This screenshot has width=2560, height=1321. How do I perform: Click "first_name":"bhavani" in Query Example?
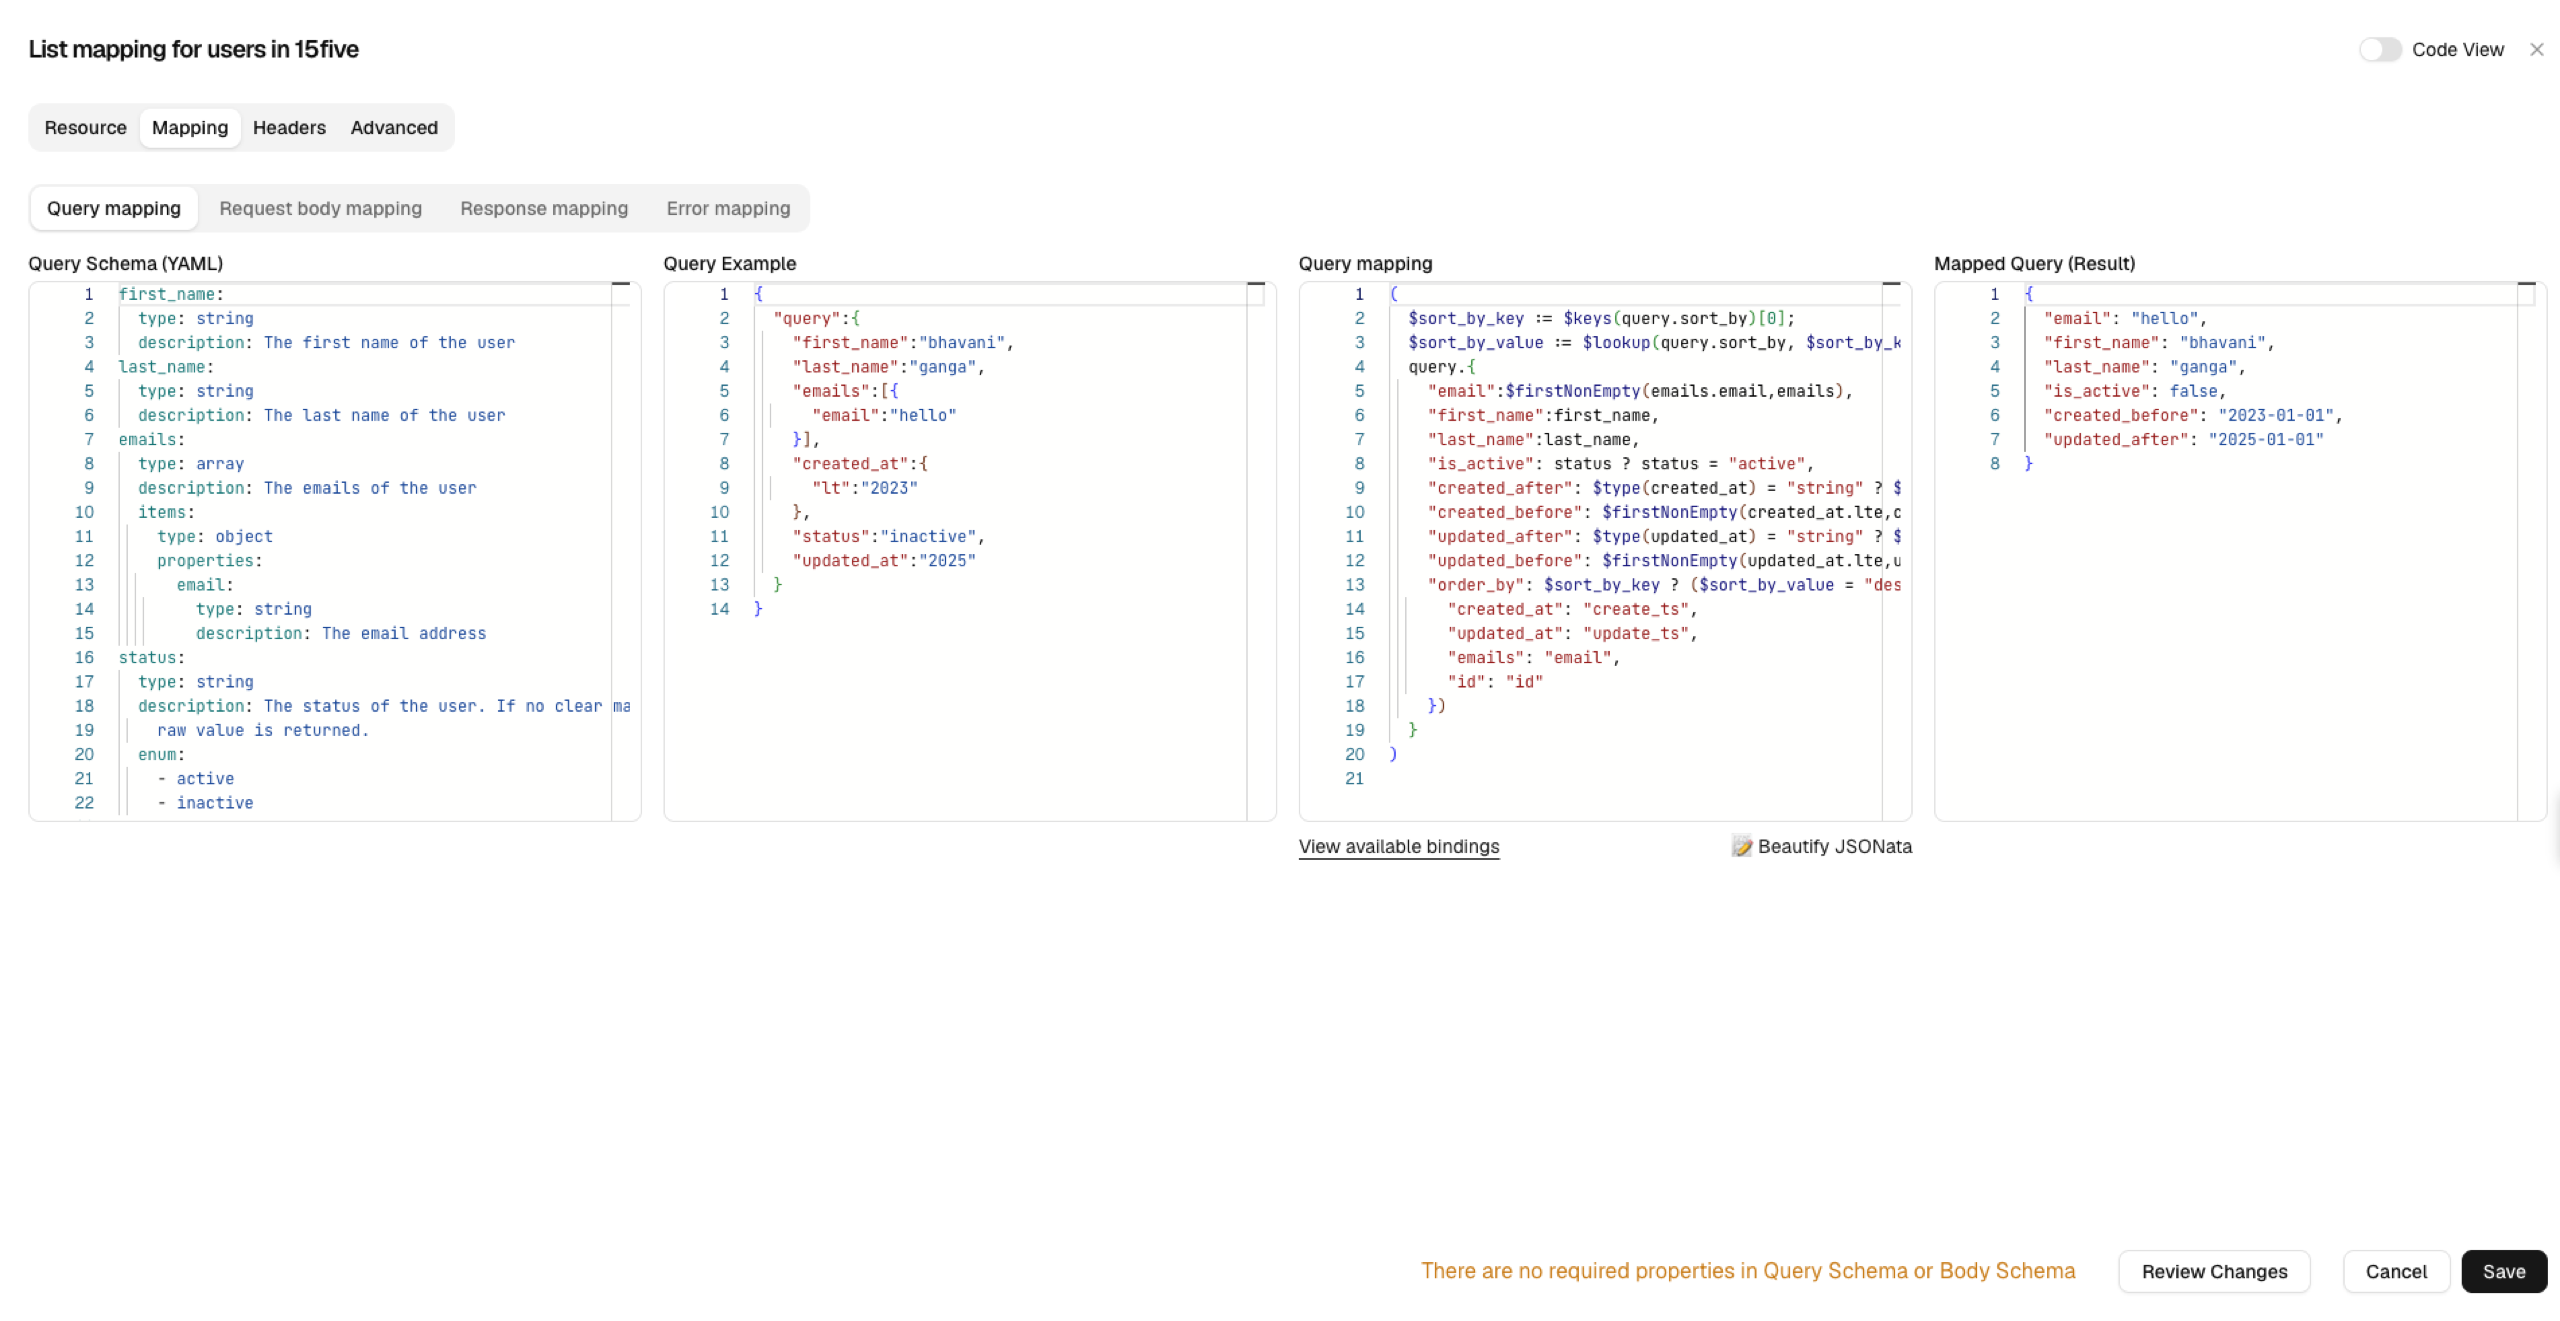pos(903,342)
